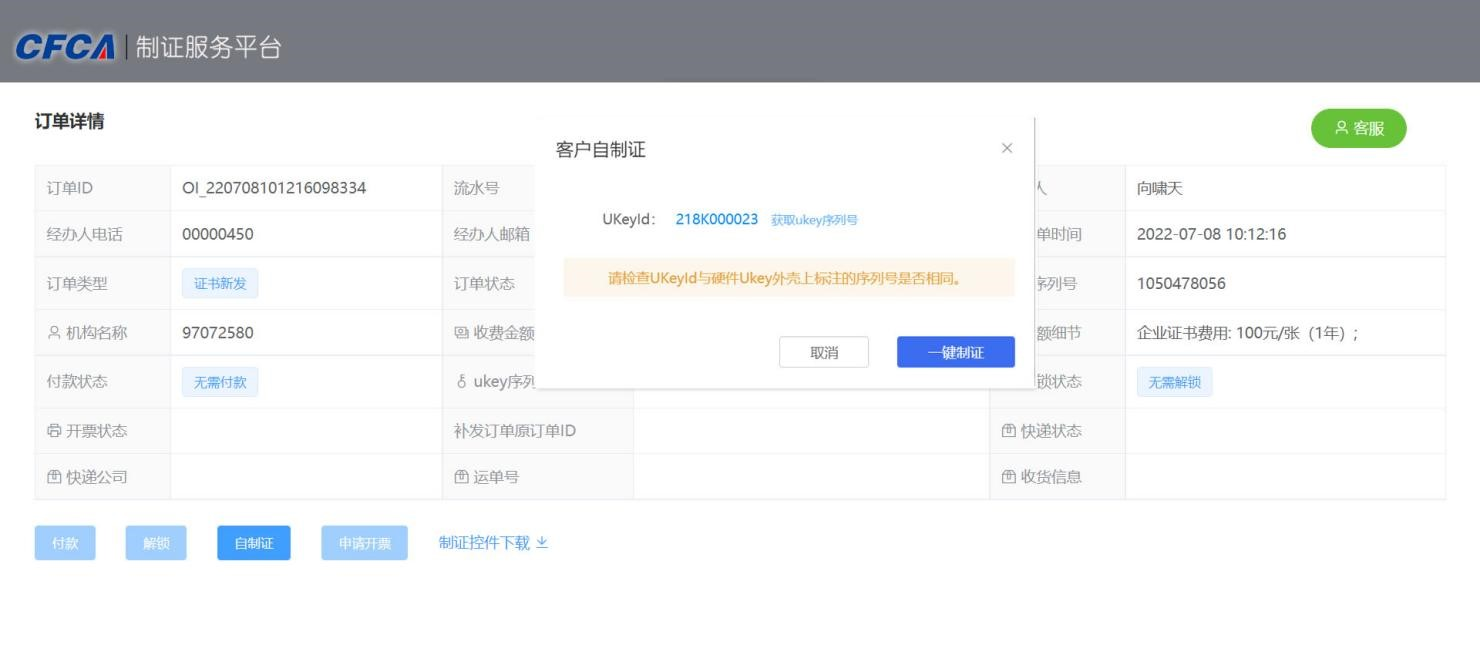Click the 企业证书费用 detail text
The width and height of the screenshot is (1480, 672).
click(1248, 333)
